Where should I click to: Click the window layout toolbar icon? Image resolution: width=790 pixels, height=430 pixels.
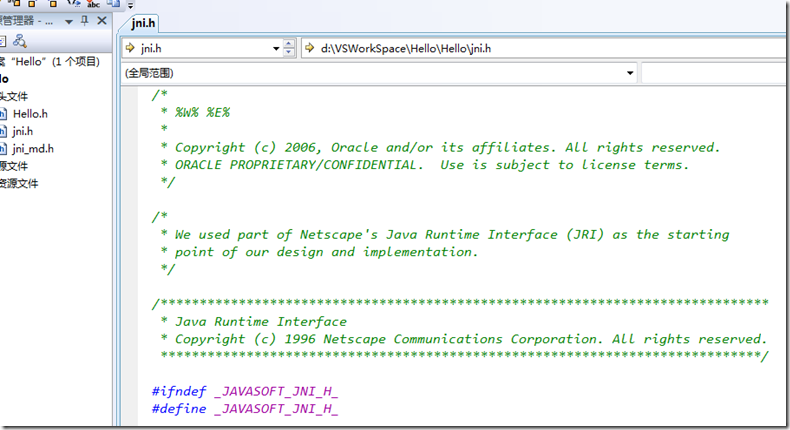(113, 3)
